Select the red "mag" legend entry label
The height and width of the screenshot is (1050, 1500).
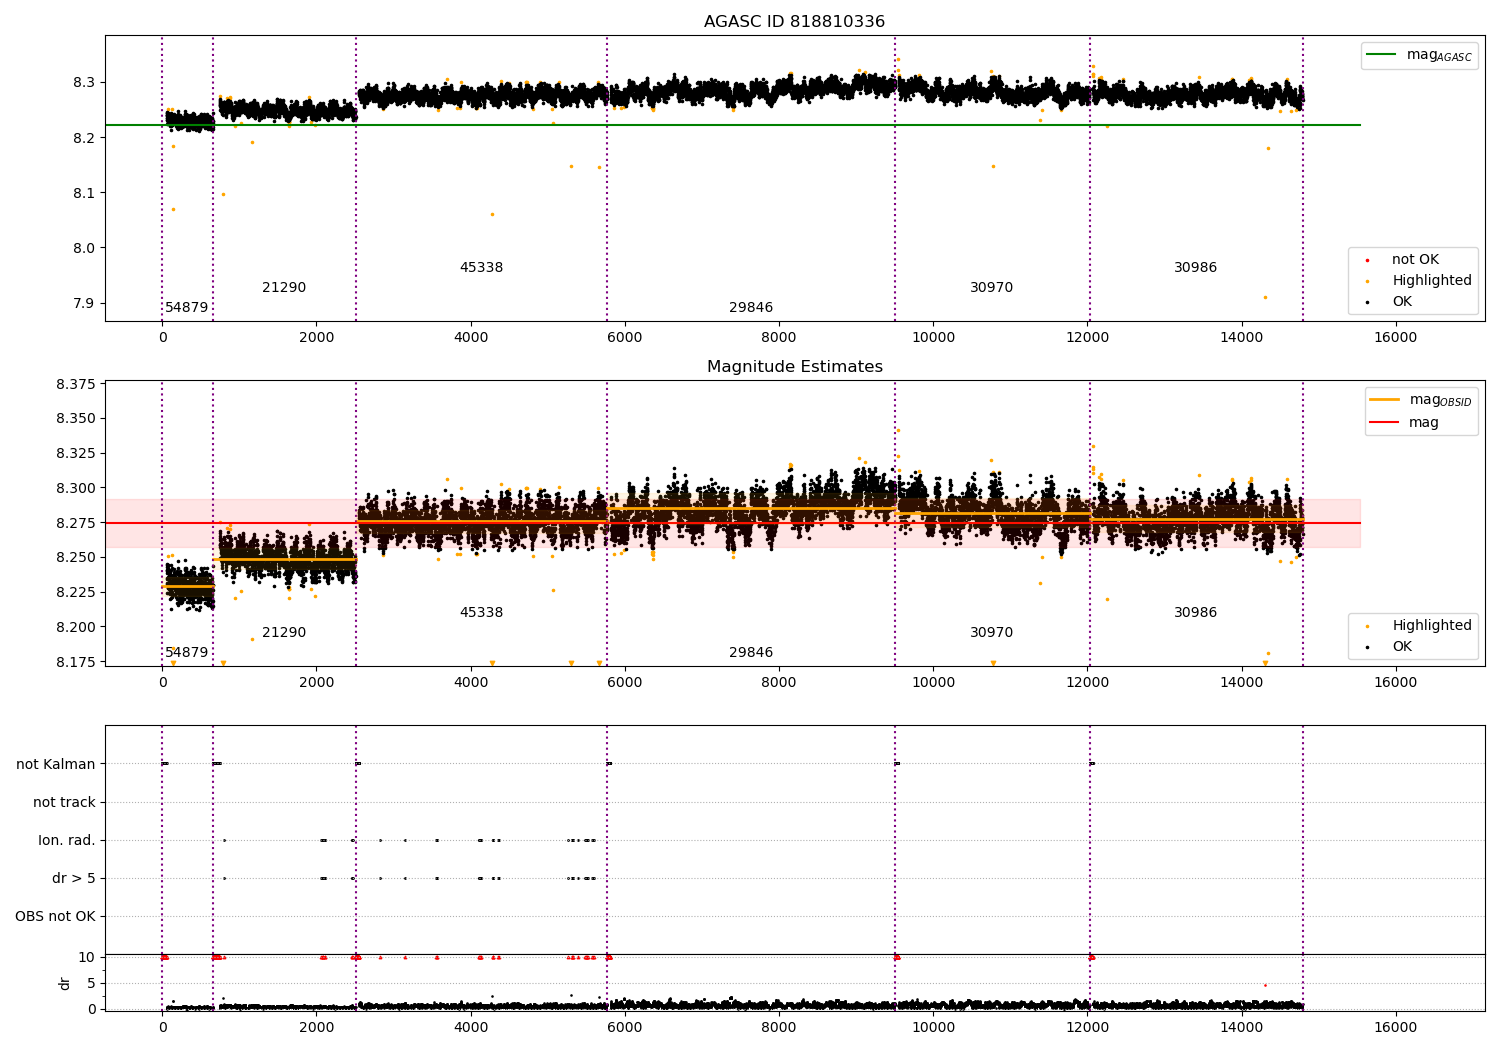[x=1424, y=422]
